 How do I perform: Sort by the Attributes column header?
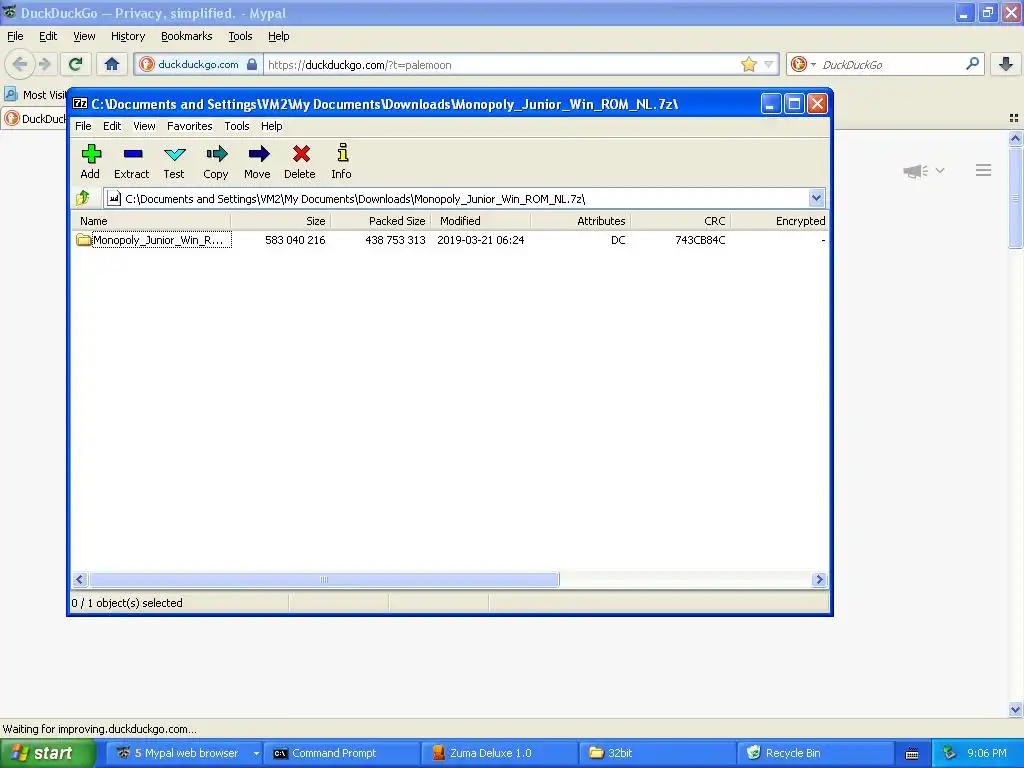[581, 221]
